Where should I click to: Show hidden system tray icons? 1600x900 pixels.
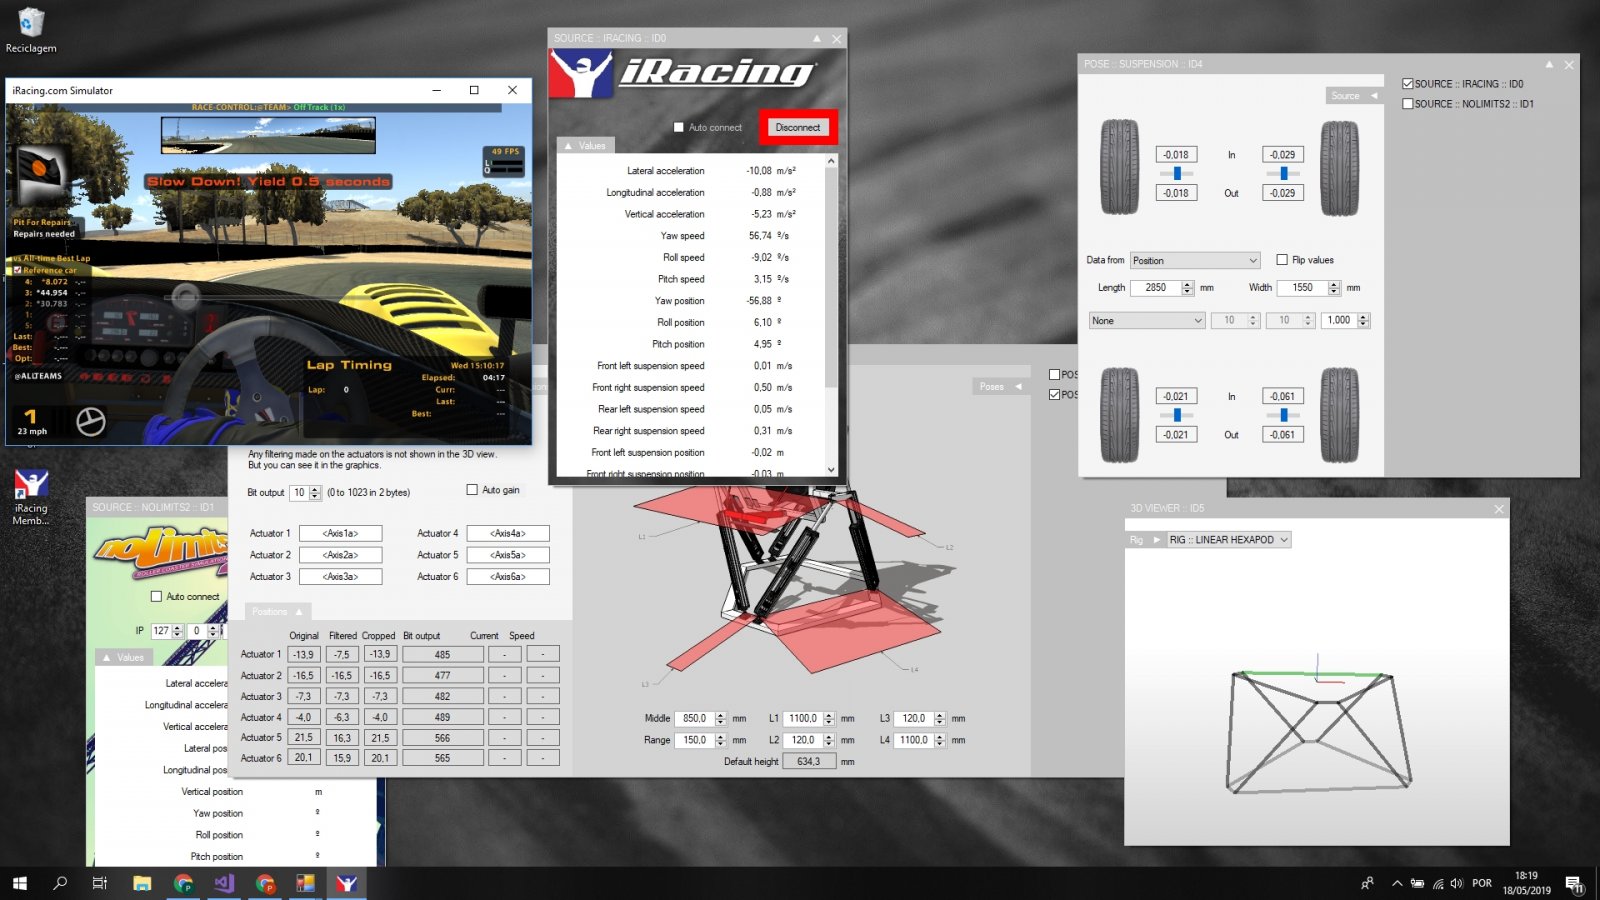click(1397, 883)
